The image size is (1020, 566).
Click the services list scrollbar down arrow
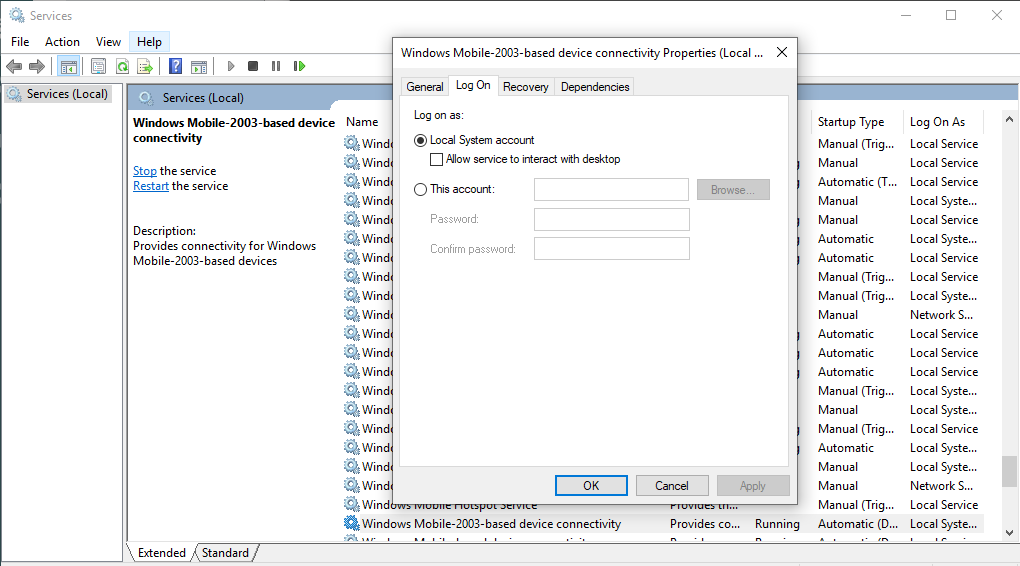pyautogui.click(x=1009, y=533)
